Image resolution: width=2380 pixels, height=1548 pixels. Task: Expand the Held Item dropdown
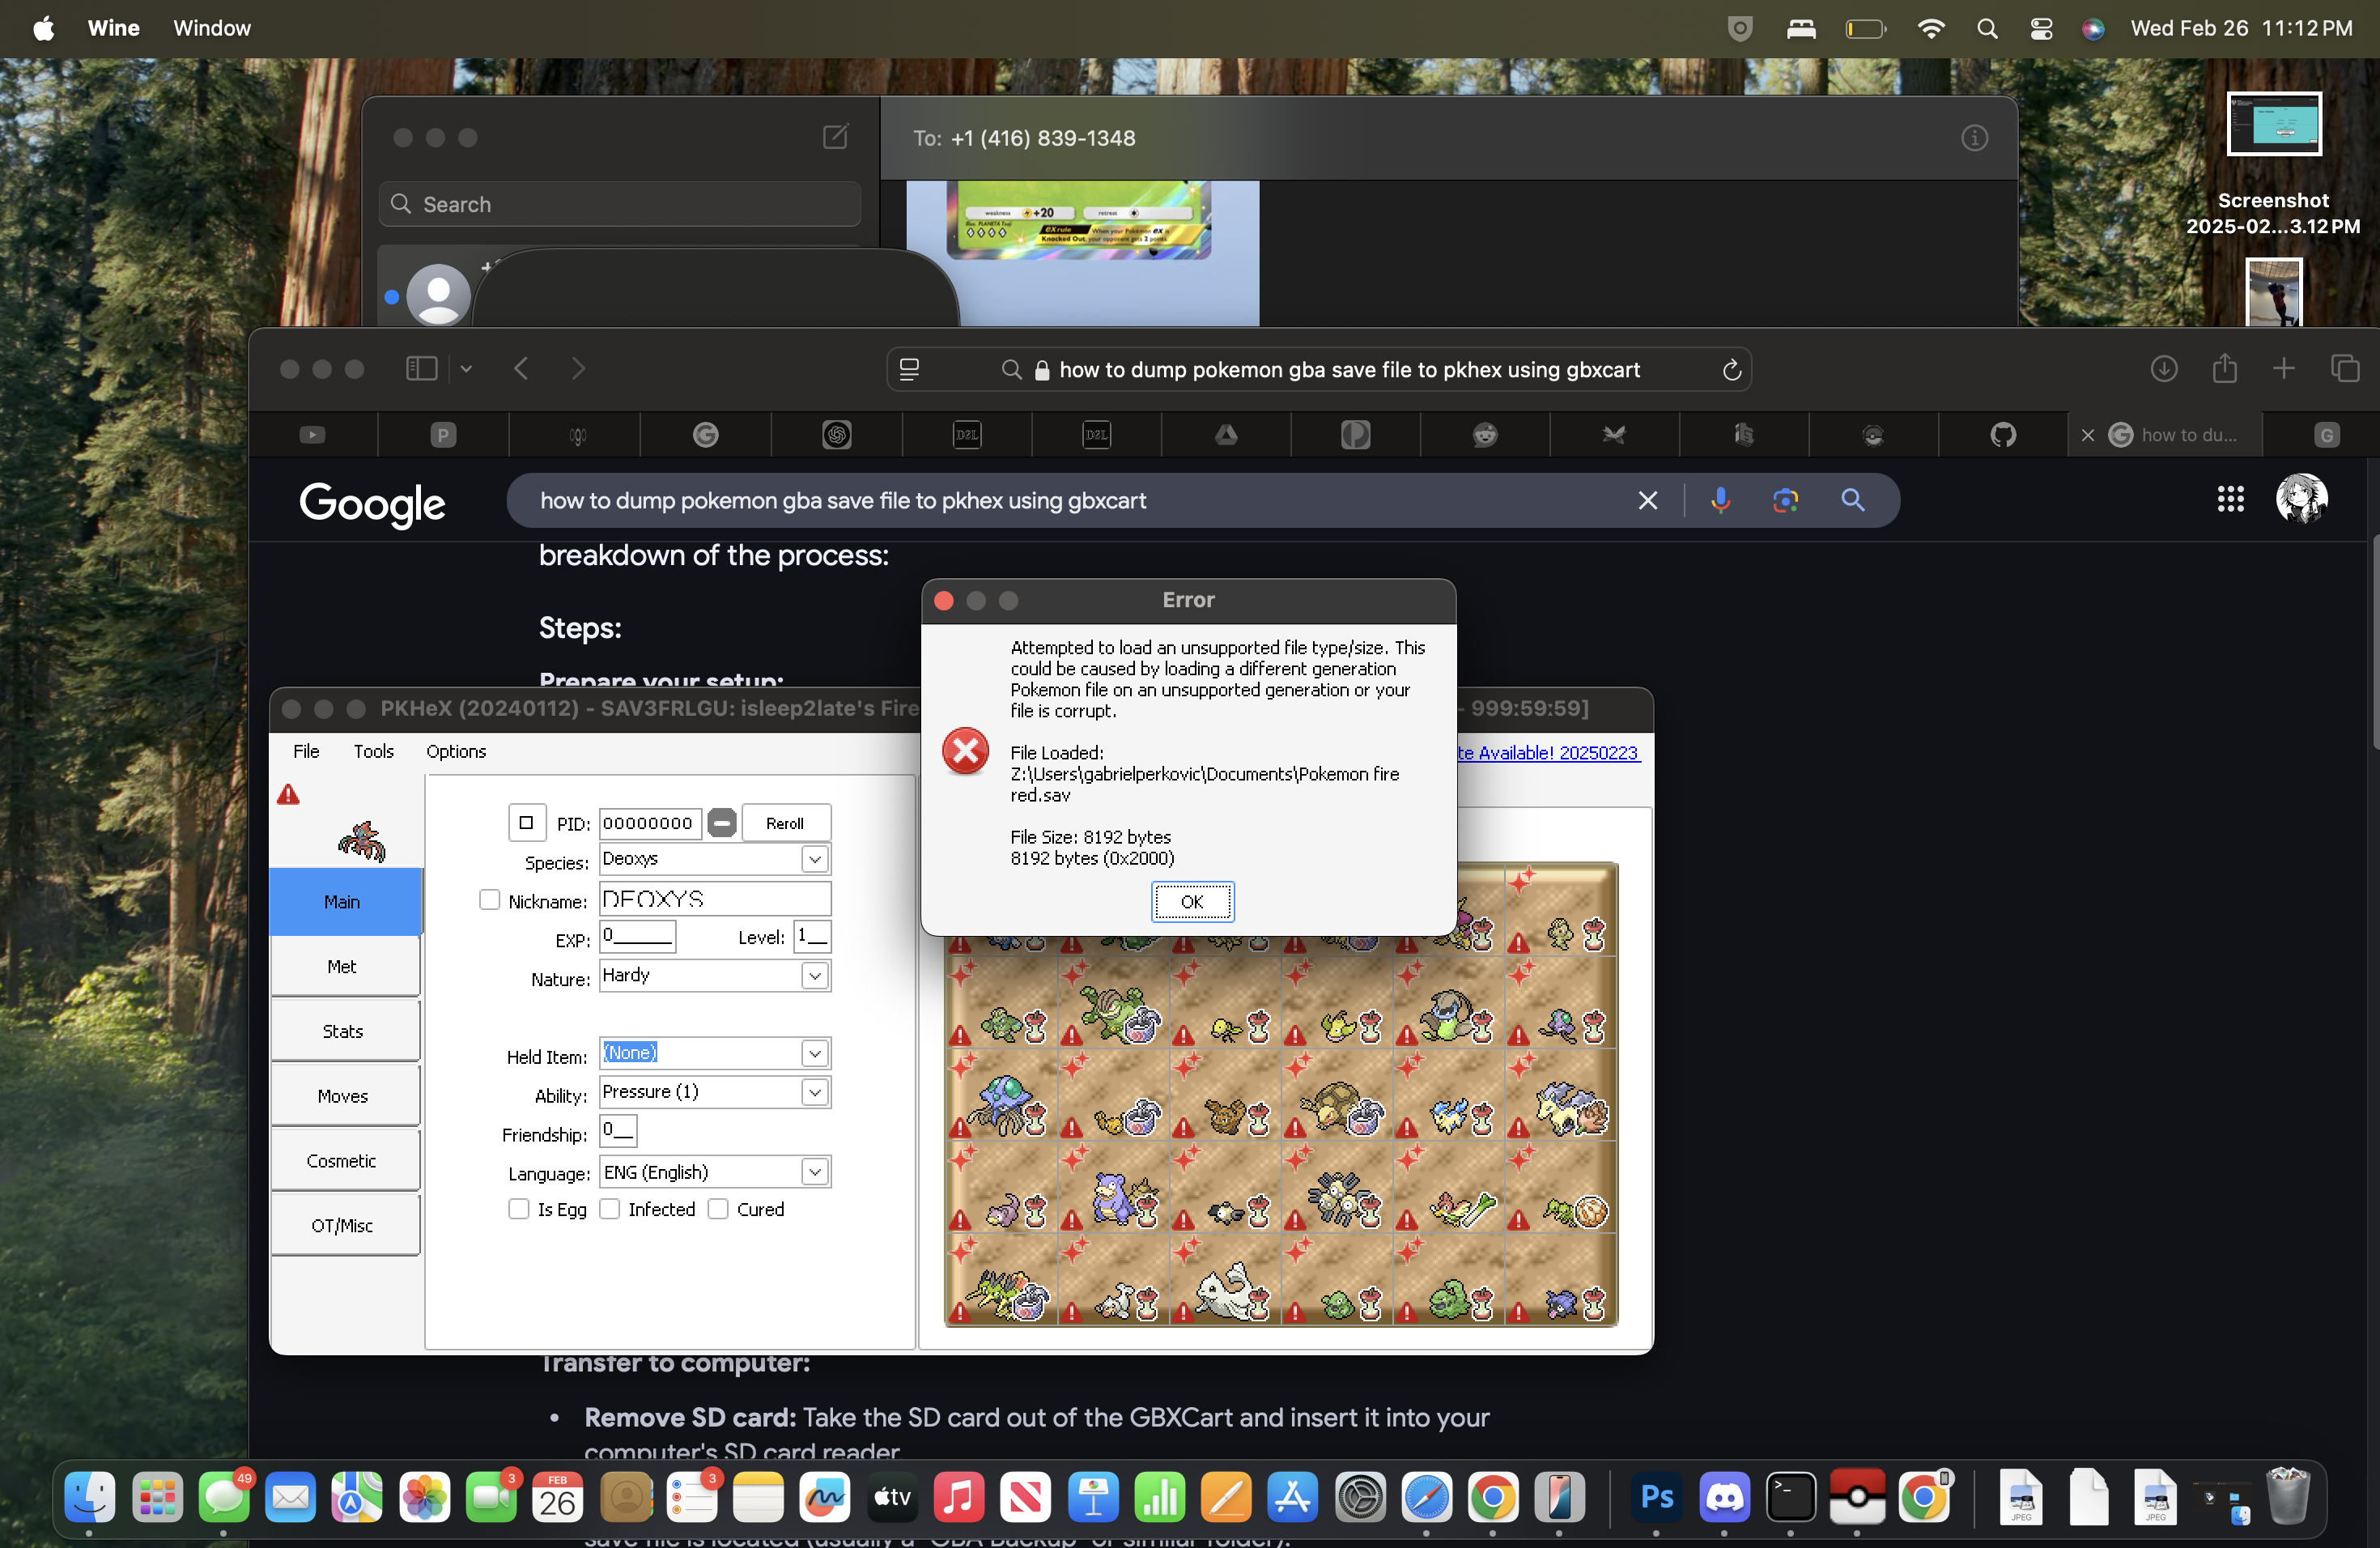[x=814, y=1053]
